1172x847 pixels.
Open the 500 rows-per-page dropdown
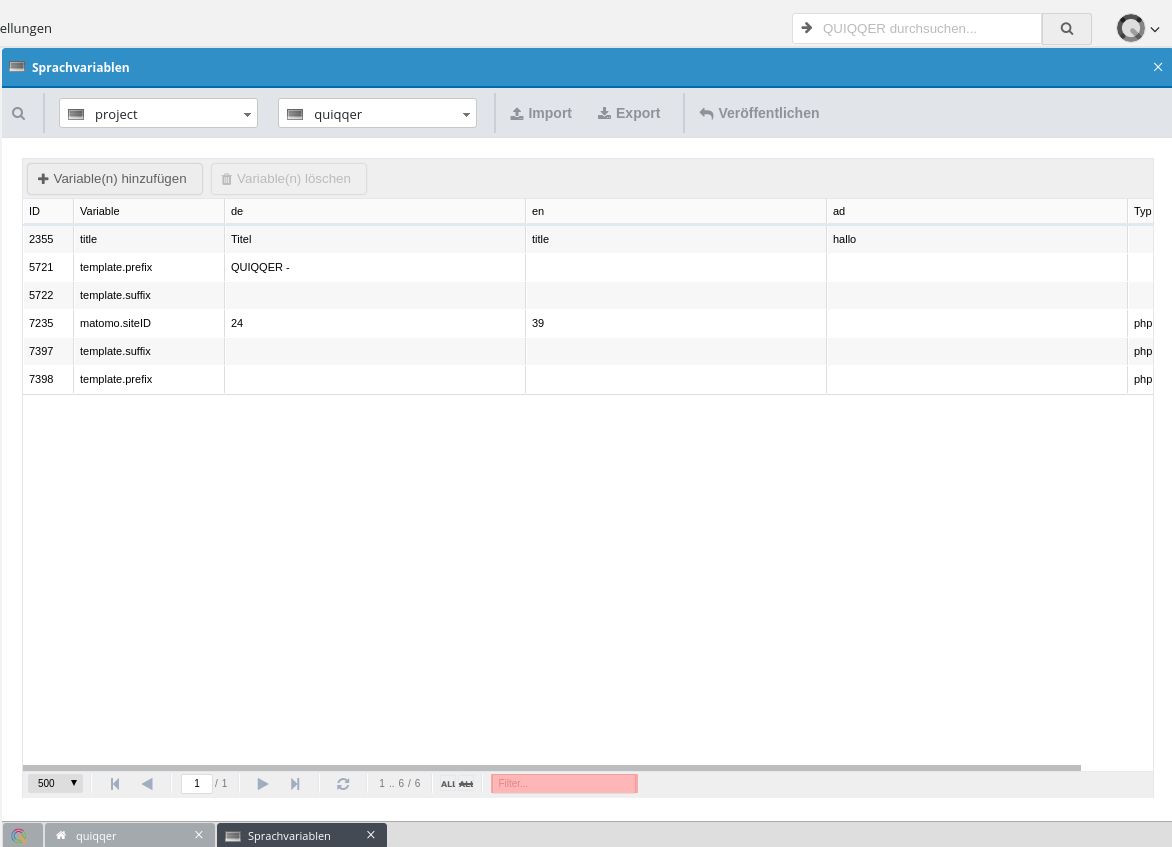point(55,784)
